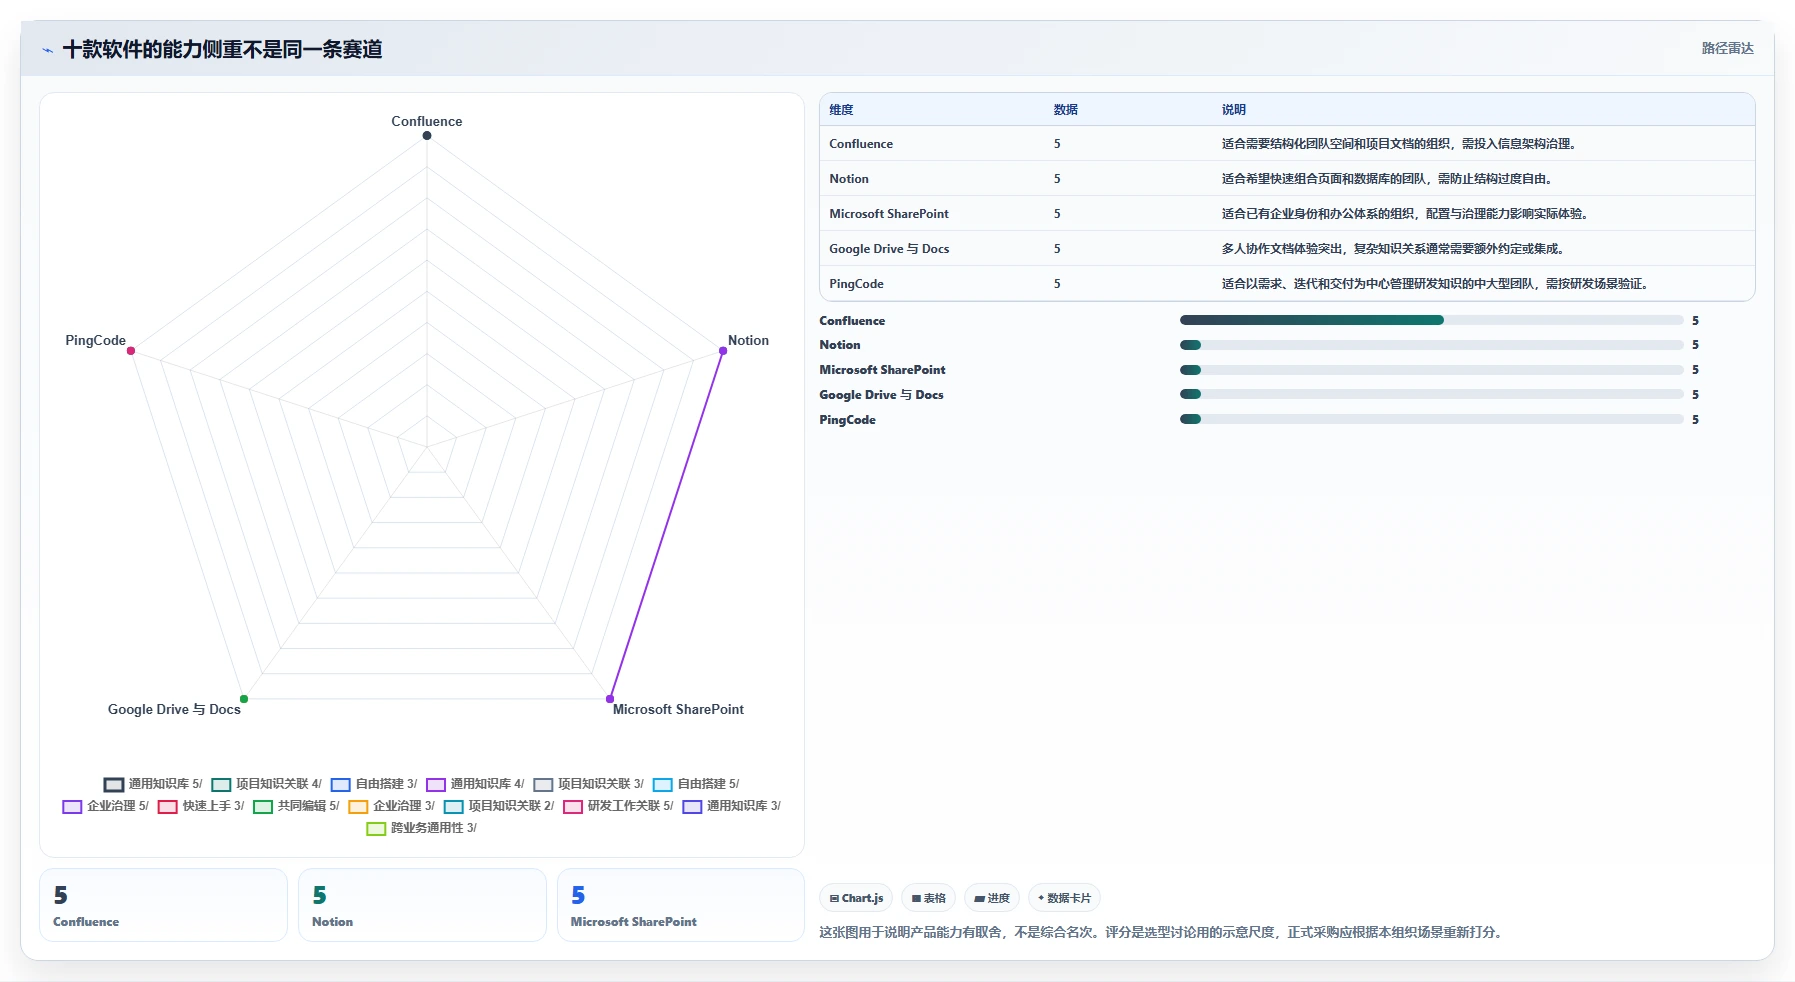Click the Confluence data point on the radar
The image size is (1795, 982).
tap(427, 136)
